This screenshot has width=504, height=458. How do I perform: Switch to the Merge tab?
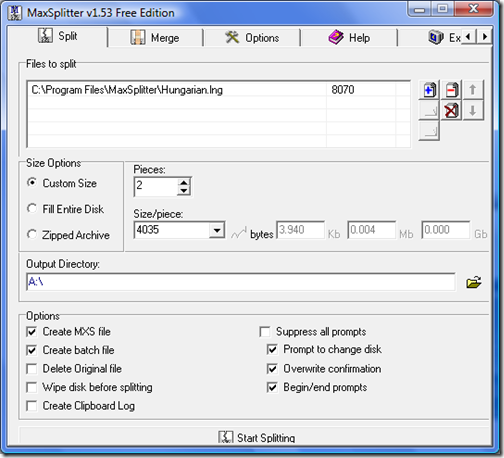155,38
